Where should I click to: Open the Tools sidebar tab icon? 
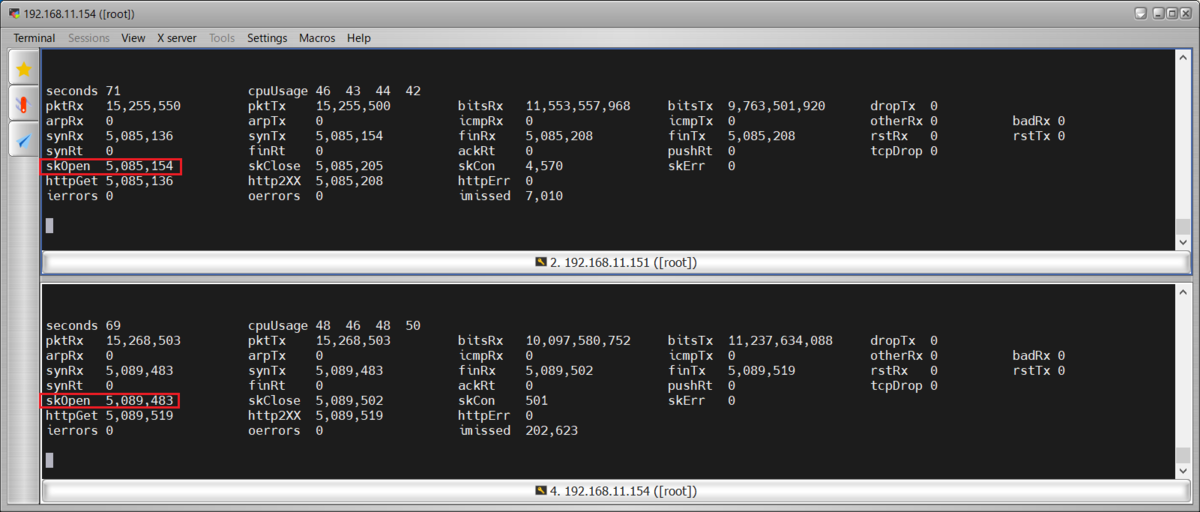coord(24,104)
